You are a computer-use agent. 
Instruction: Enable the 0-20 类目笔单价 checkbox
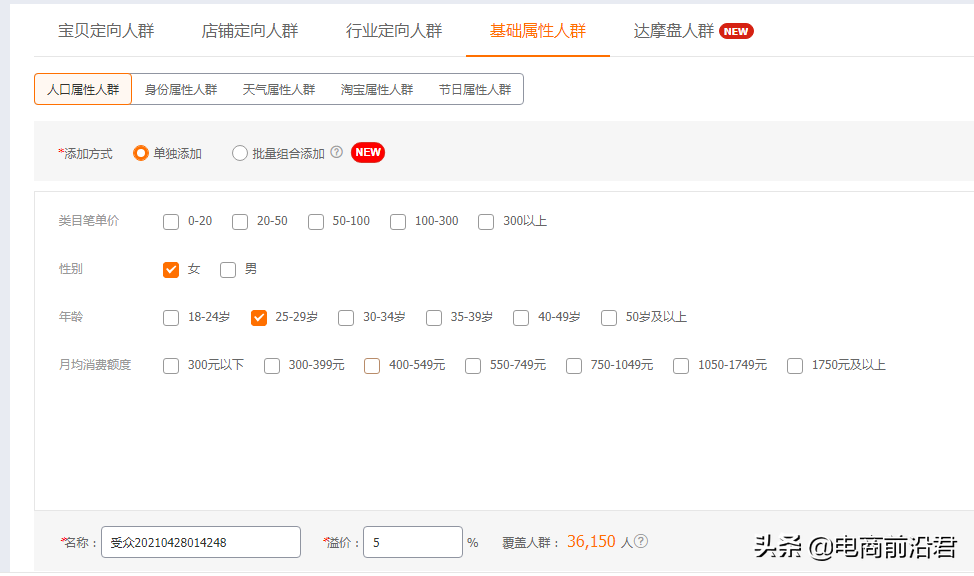(x=171, y=221)
